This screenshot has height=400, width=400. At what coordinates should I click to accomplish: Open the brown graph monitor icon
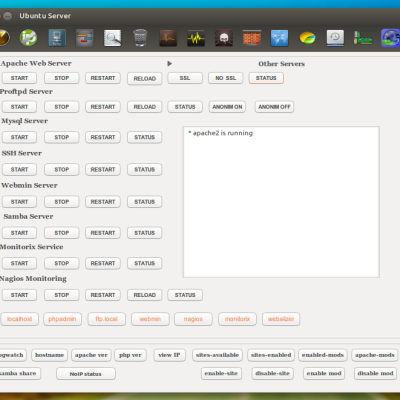[x=168, y=38]
